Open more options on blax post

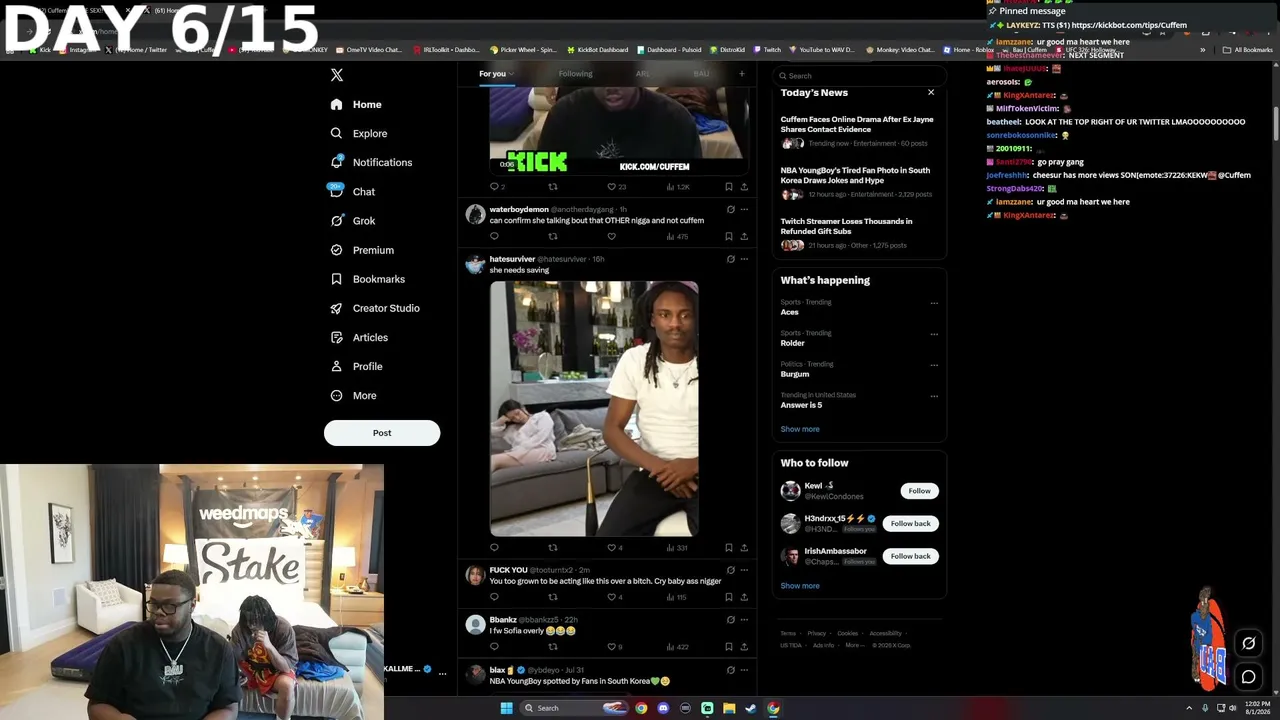tap(744, 670)
